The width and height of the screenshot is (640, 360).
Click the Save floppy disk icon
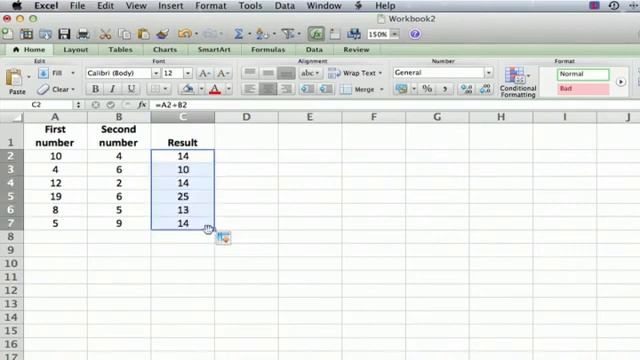tap(64, 34)
